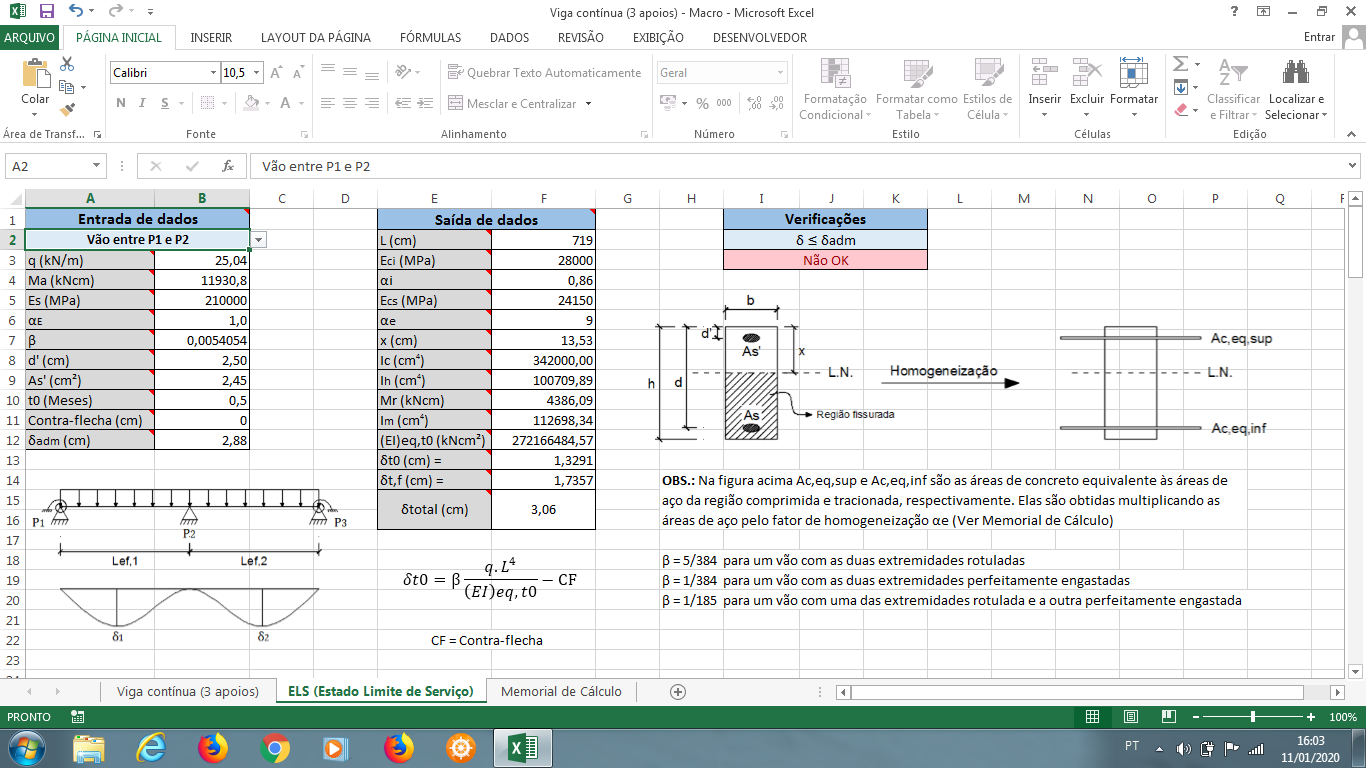The width and height of the screenshot is (1366, 768).
Task: Toggle italic formatting with I button
Action: coord(143,103)
